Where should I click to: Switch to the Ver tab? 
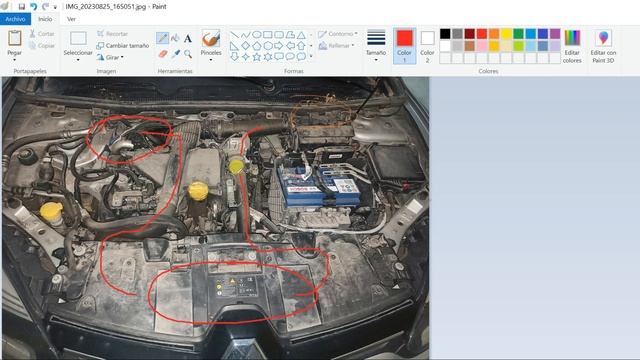(71, 19)
